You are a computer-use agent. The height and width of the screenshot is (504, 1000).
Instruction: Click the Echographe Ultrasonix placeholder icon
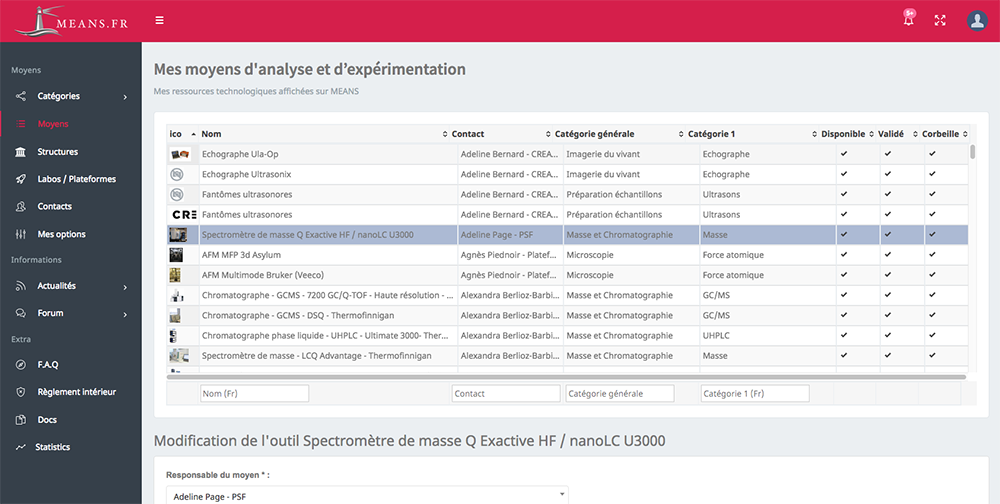(177, 174)
